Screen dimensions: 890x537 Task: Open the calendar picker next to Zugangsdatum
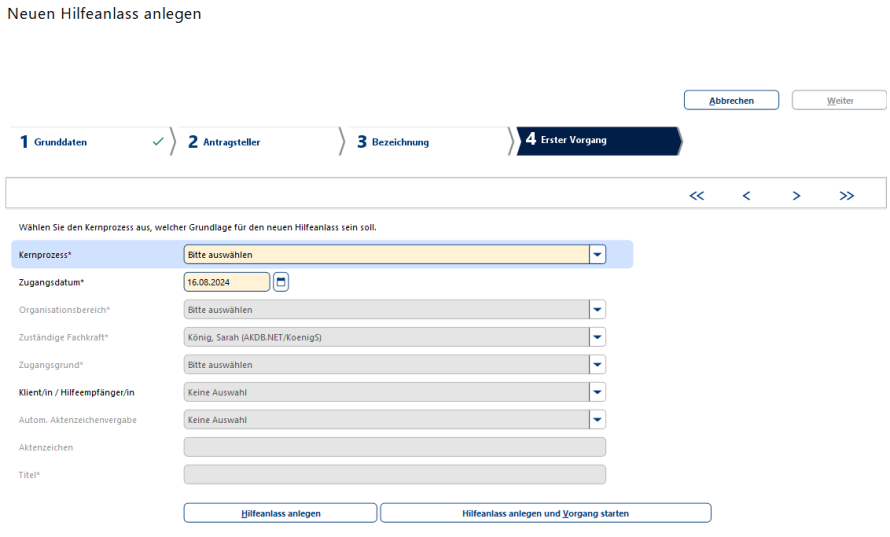[x=280, y=282]
